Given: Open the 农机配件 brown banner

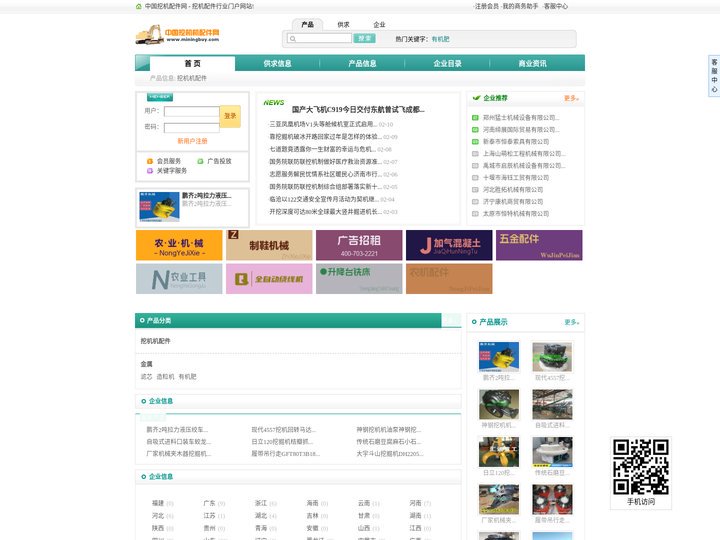Looking at the screenshot, I should (x=449, y=279).
